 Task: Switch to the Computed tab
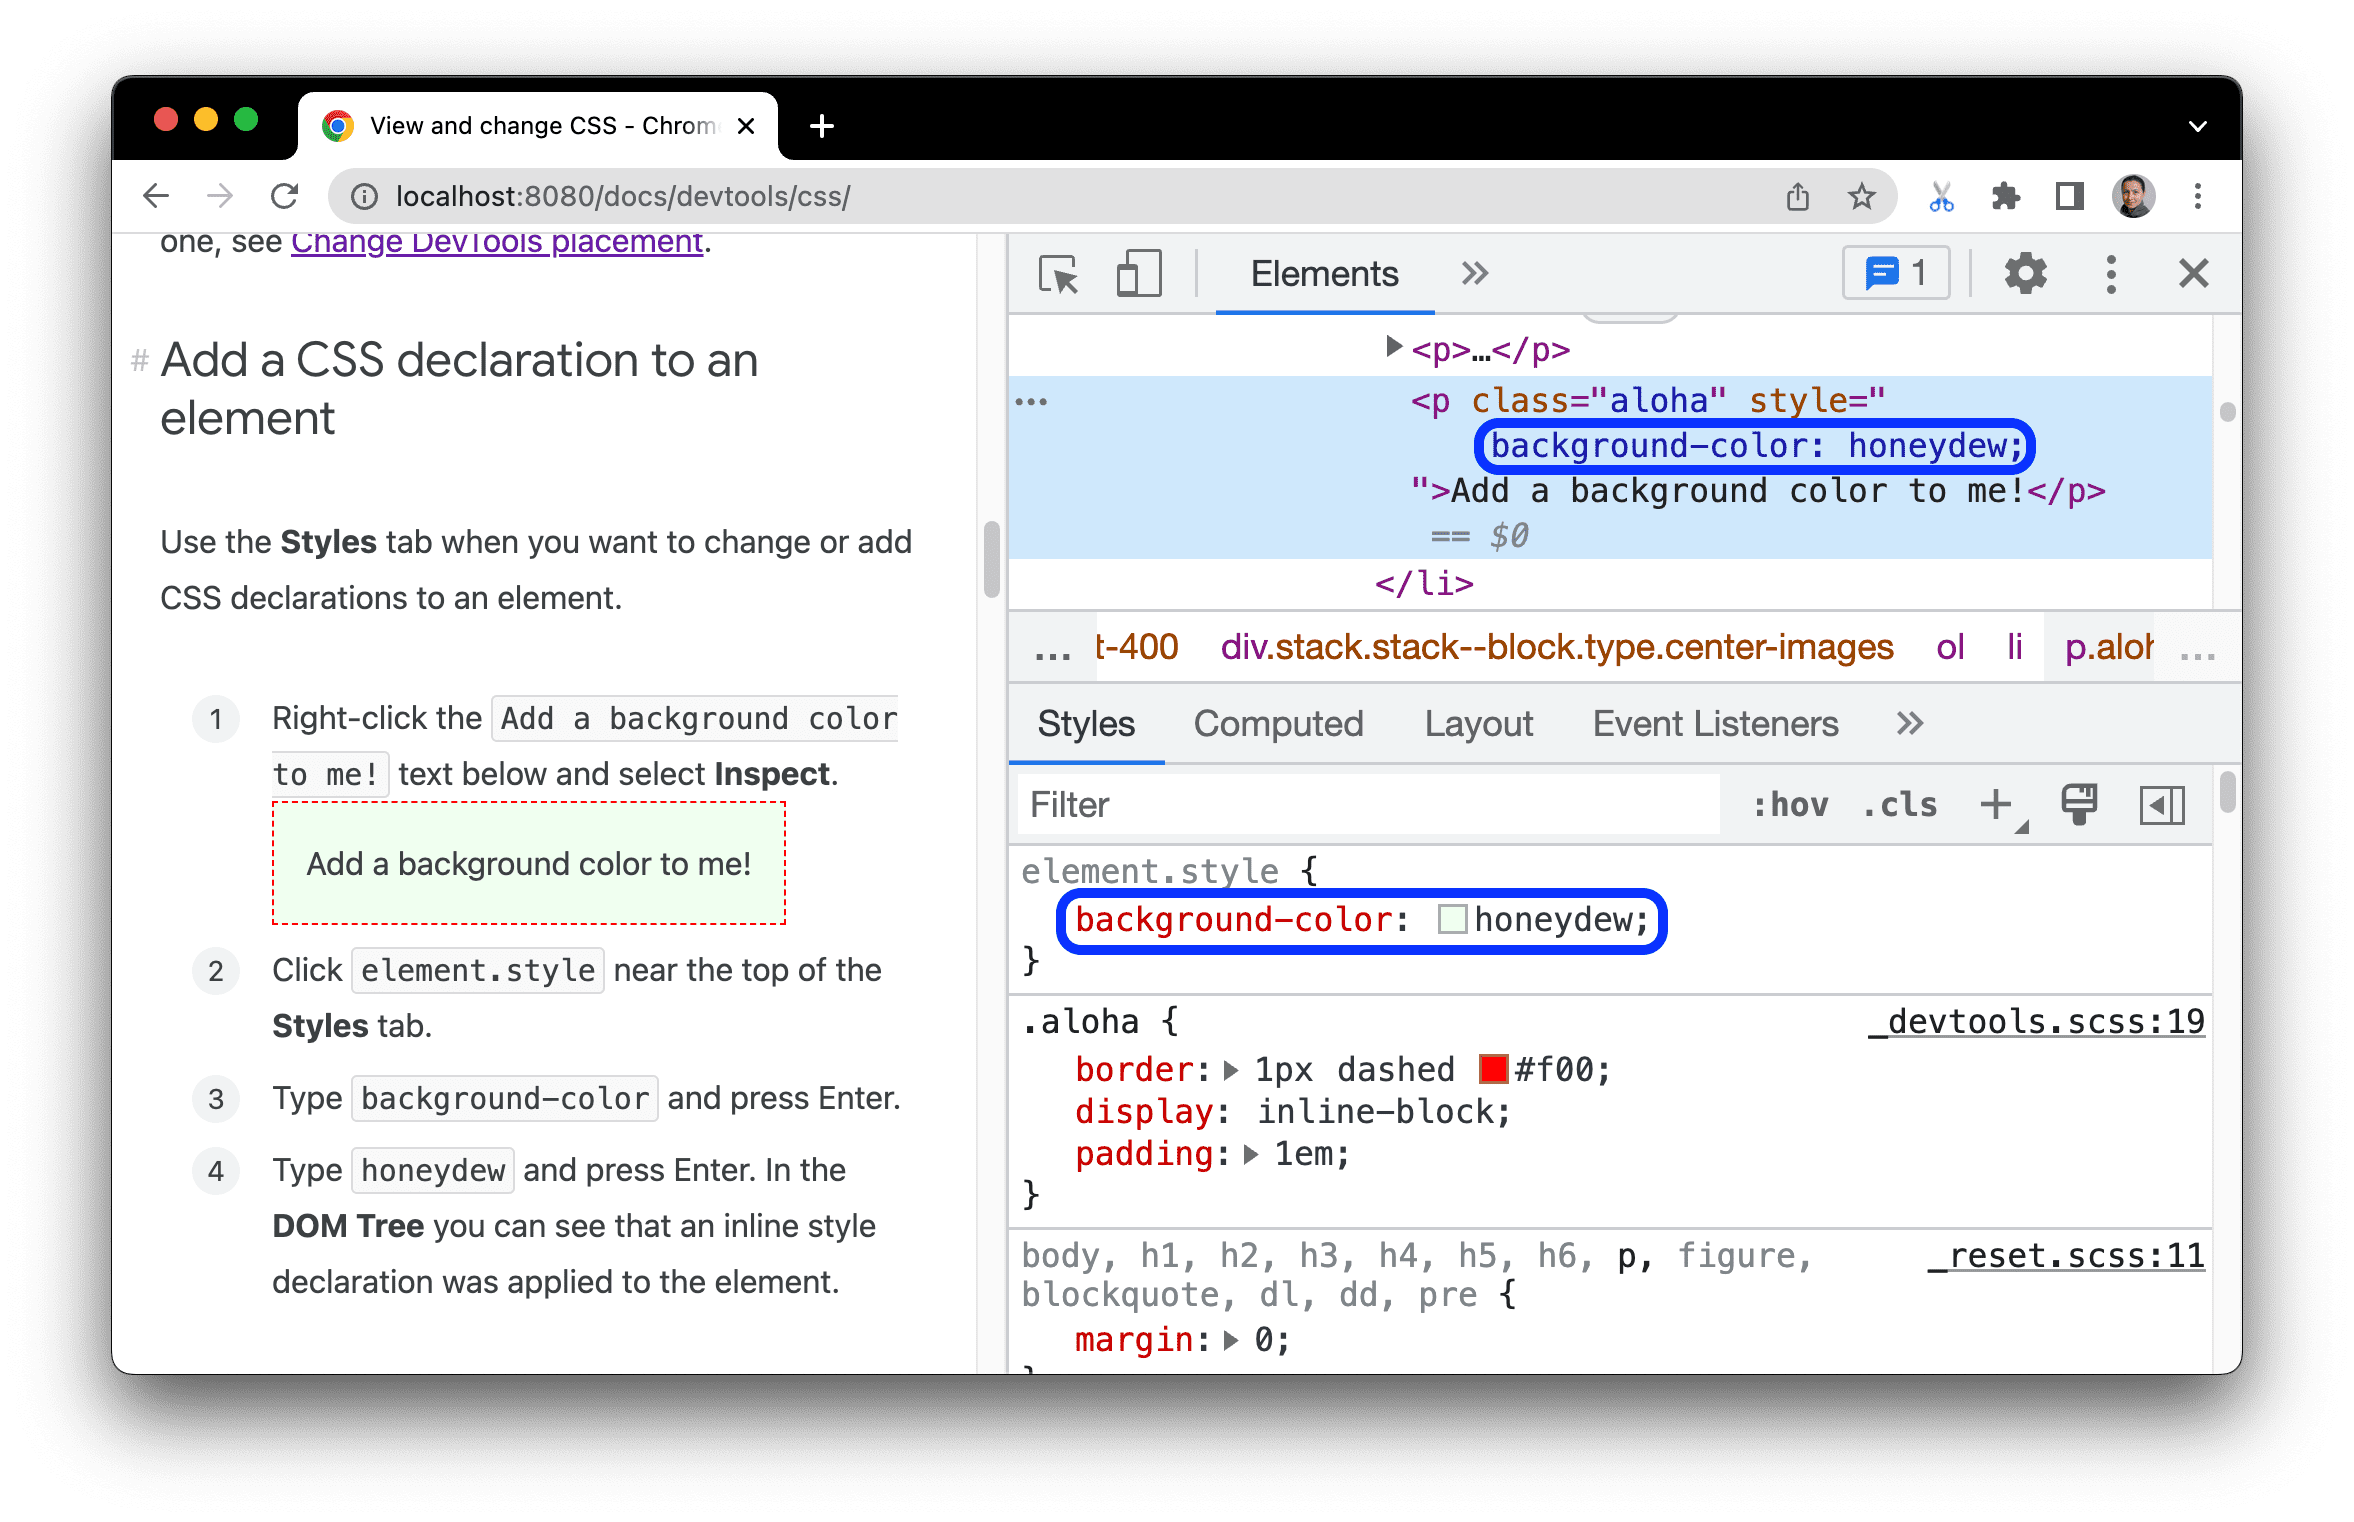tap(1273, 722)
